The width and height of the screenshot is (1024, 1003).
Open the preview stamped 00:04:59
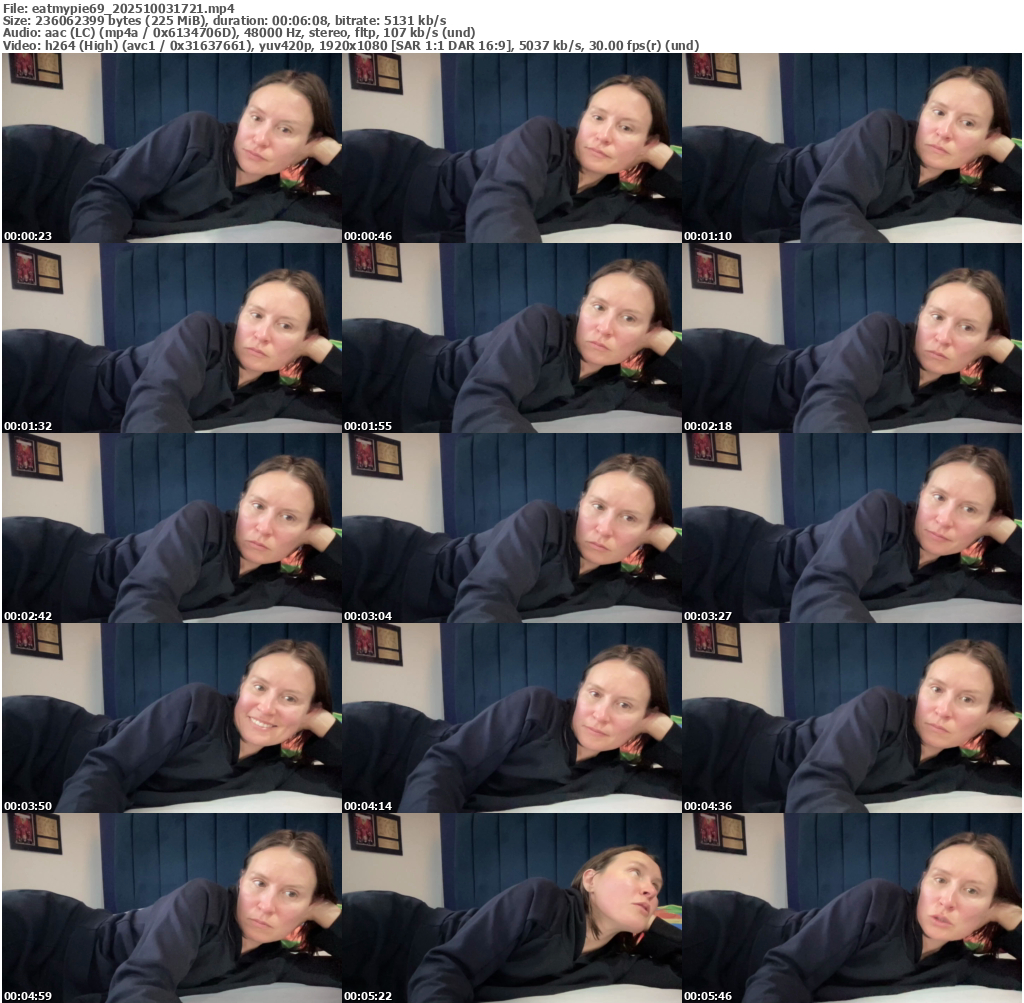pos(171,908)
